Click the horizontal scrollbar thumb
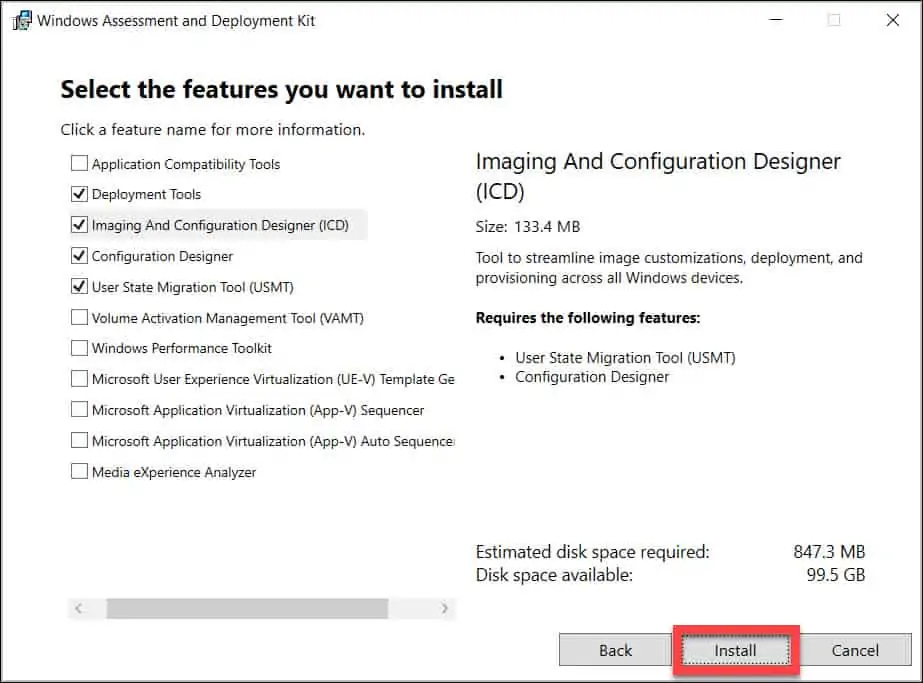 (x=247, y=608)
